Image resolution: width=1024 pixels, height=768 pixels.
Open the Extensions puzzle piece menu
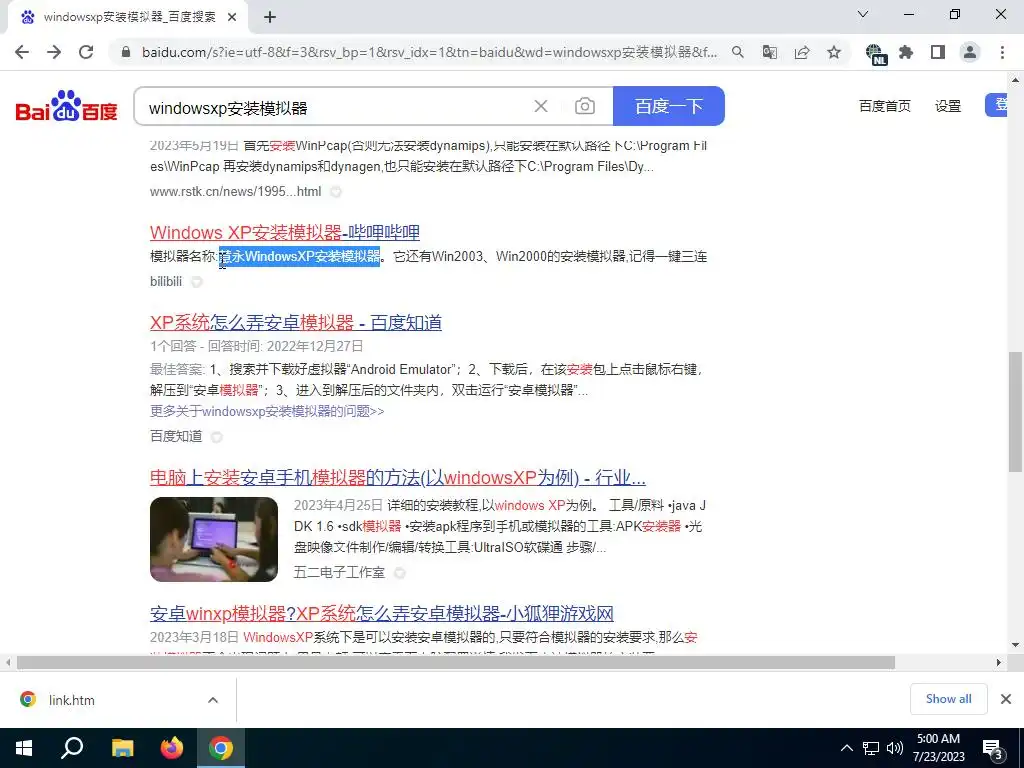click(906, 52)
